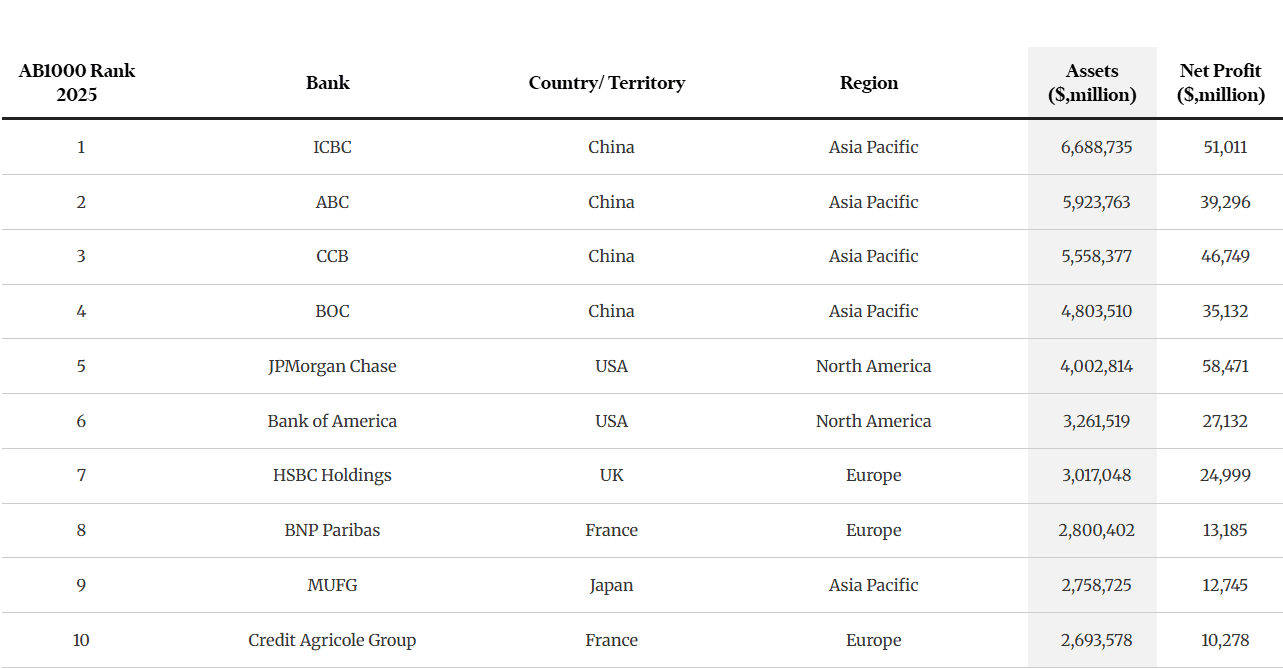This screenshot has height=668, width=1283.
Task: Click ICBC's assets value 6,688,735
Action: click(x=1097, y=147)
